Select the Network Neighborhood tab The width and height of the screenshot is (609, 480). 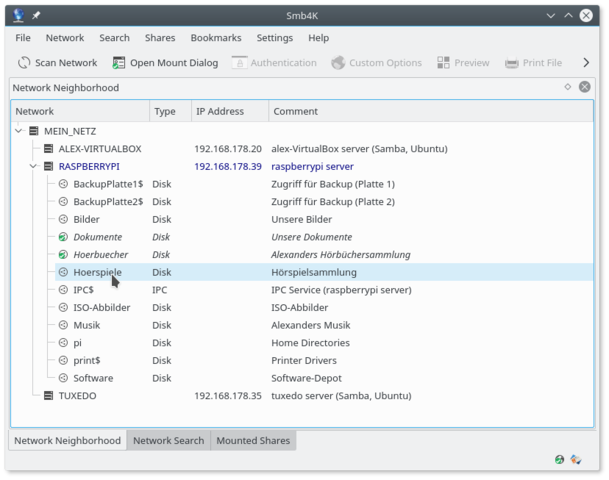coord(68,440)
